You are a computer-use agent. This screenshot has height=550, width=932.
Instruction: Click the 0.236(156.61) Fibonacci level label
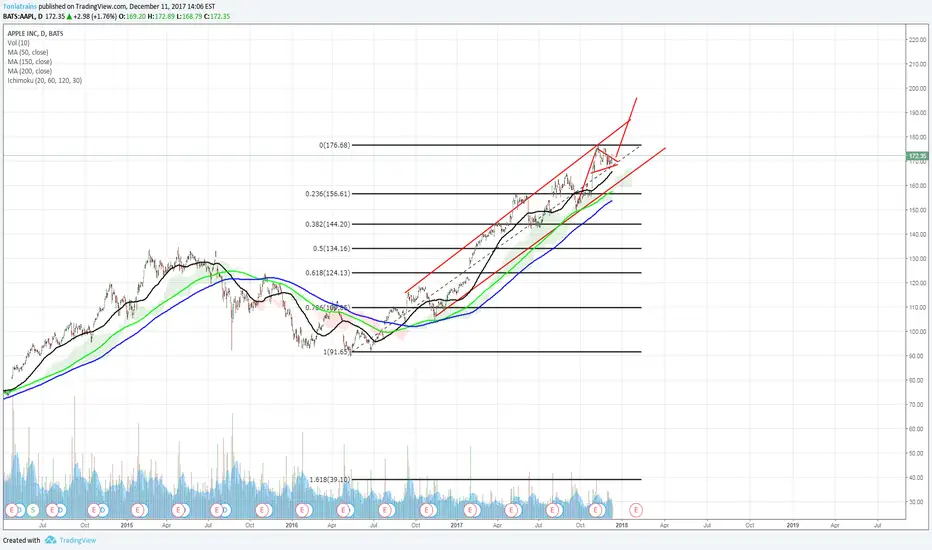click(x=328, y=194)
